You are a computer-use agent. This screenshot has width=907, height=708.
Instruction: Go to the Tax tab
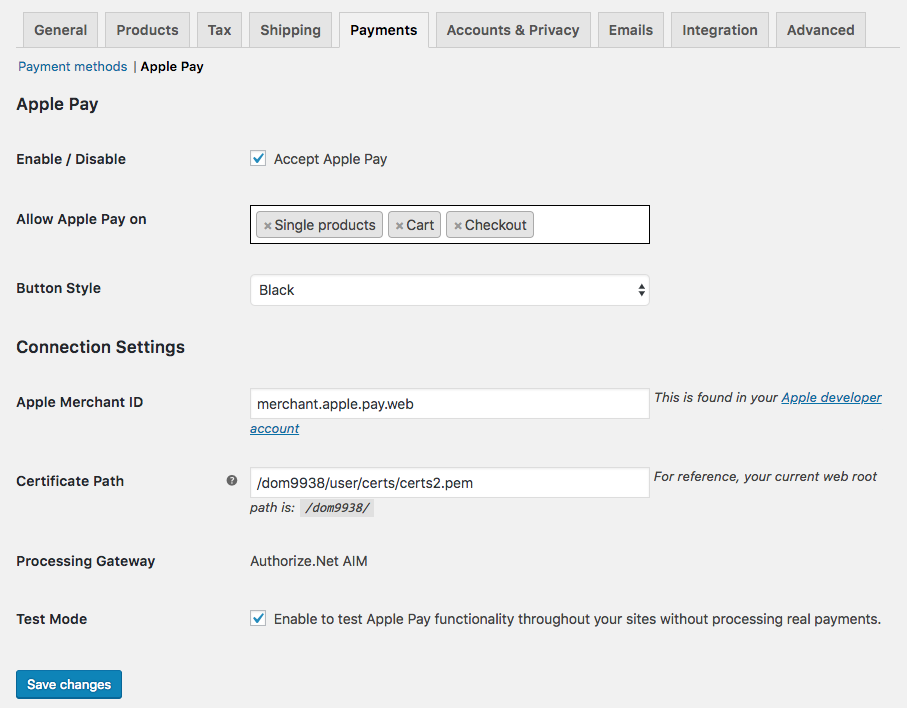click(219, 30)
